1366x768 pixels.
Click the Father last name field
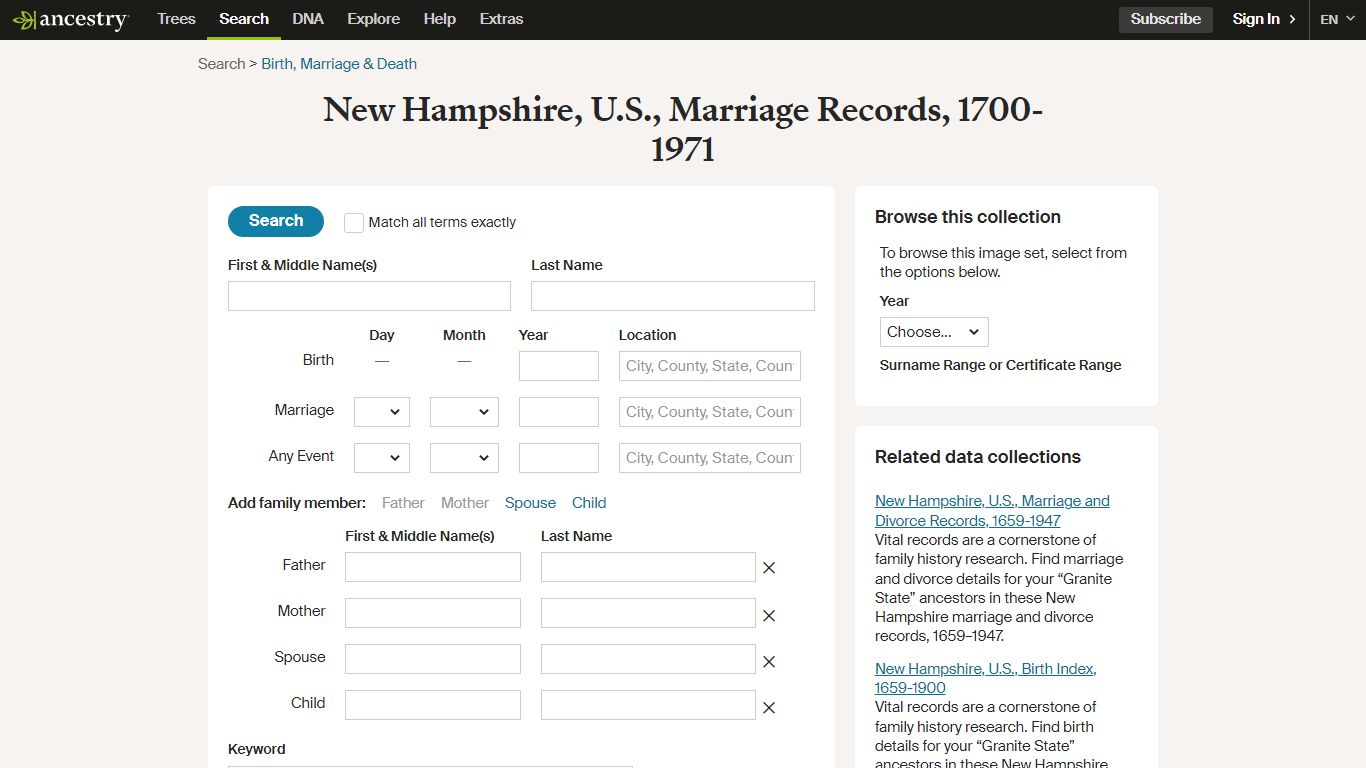click(x=648, y=567)
